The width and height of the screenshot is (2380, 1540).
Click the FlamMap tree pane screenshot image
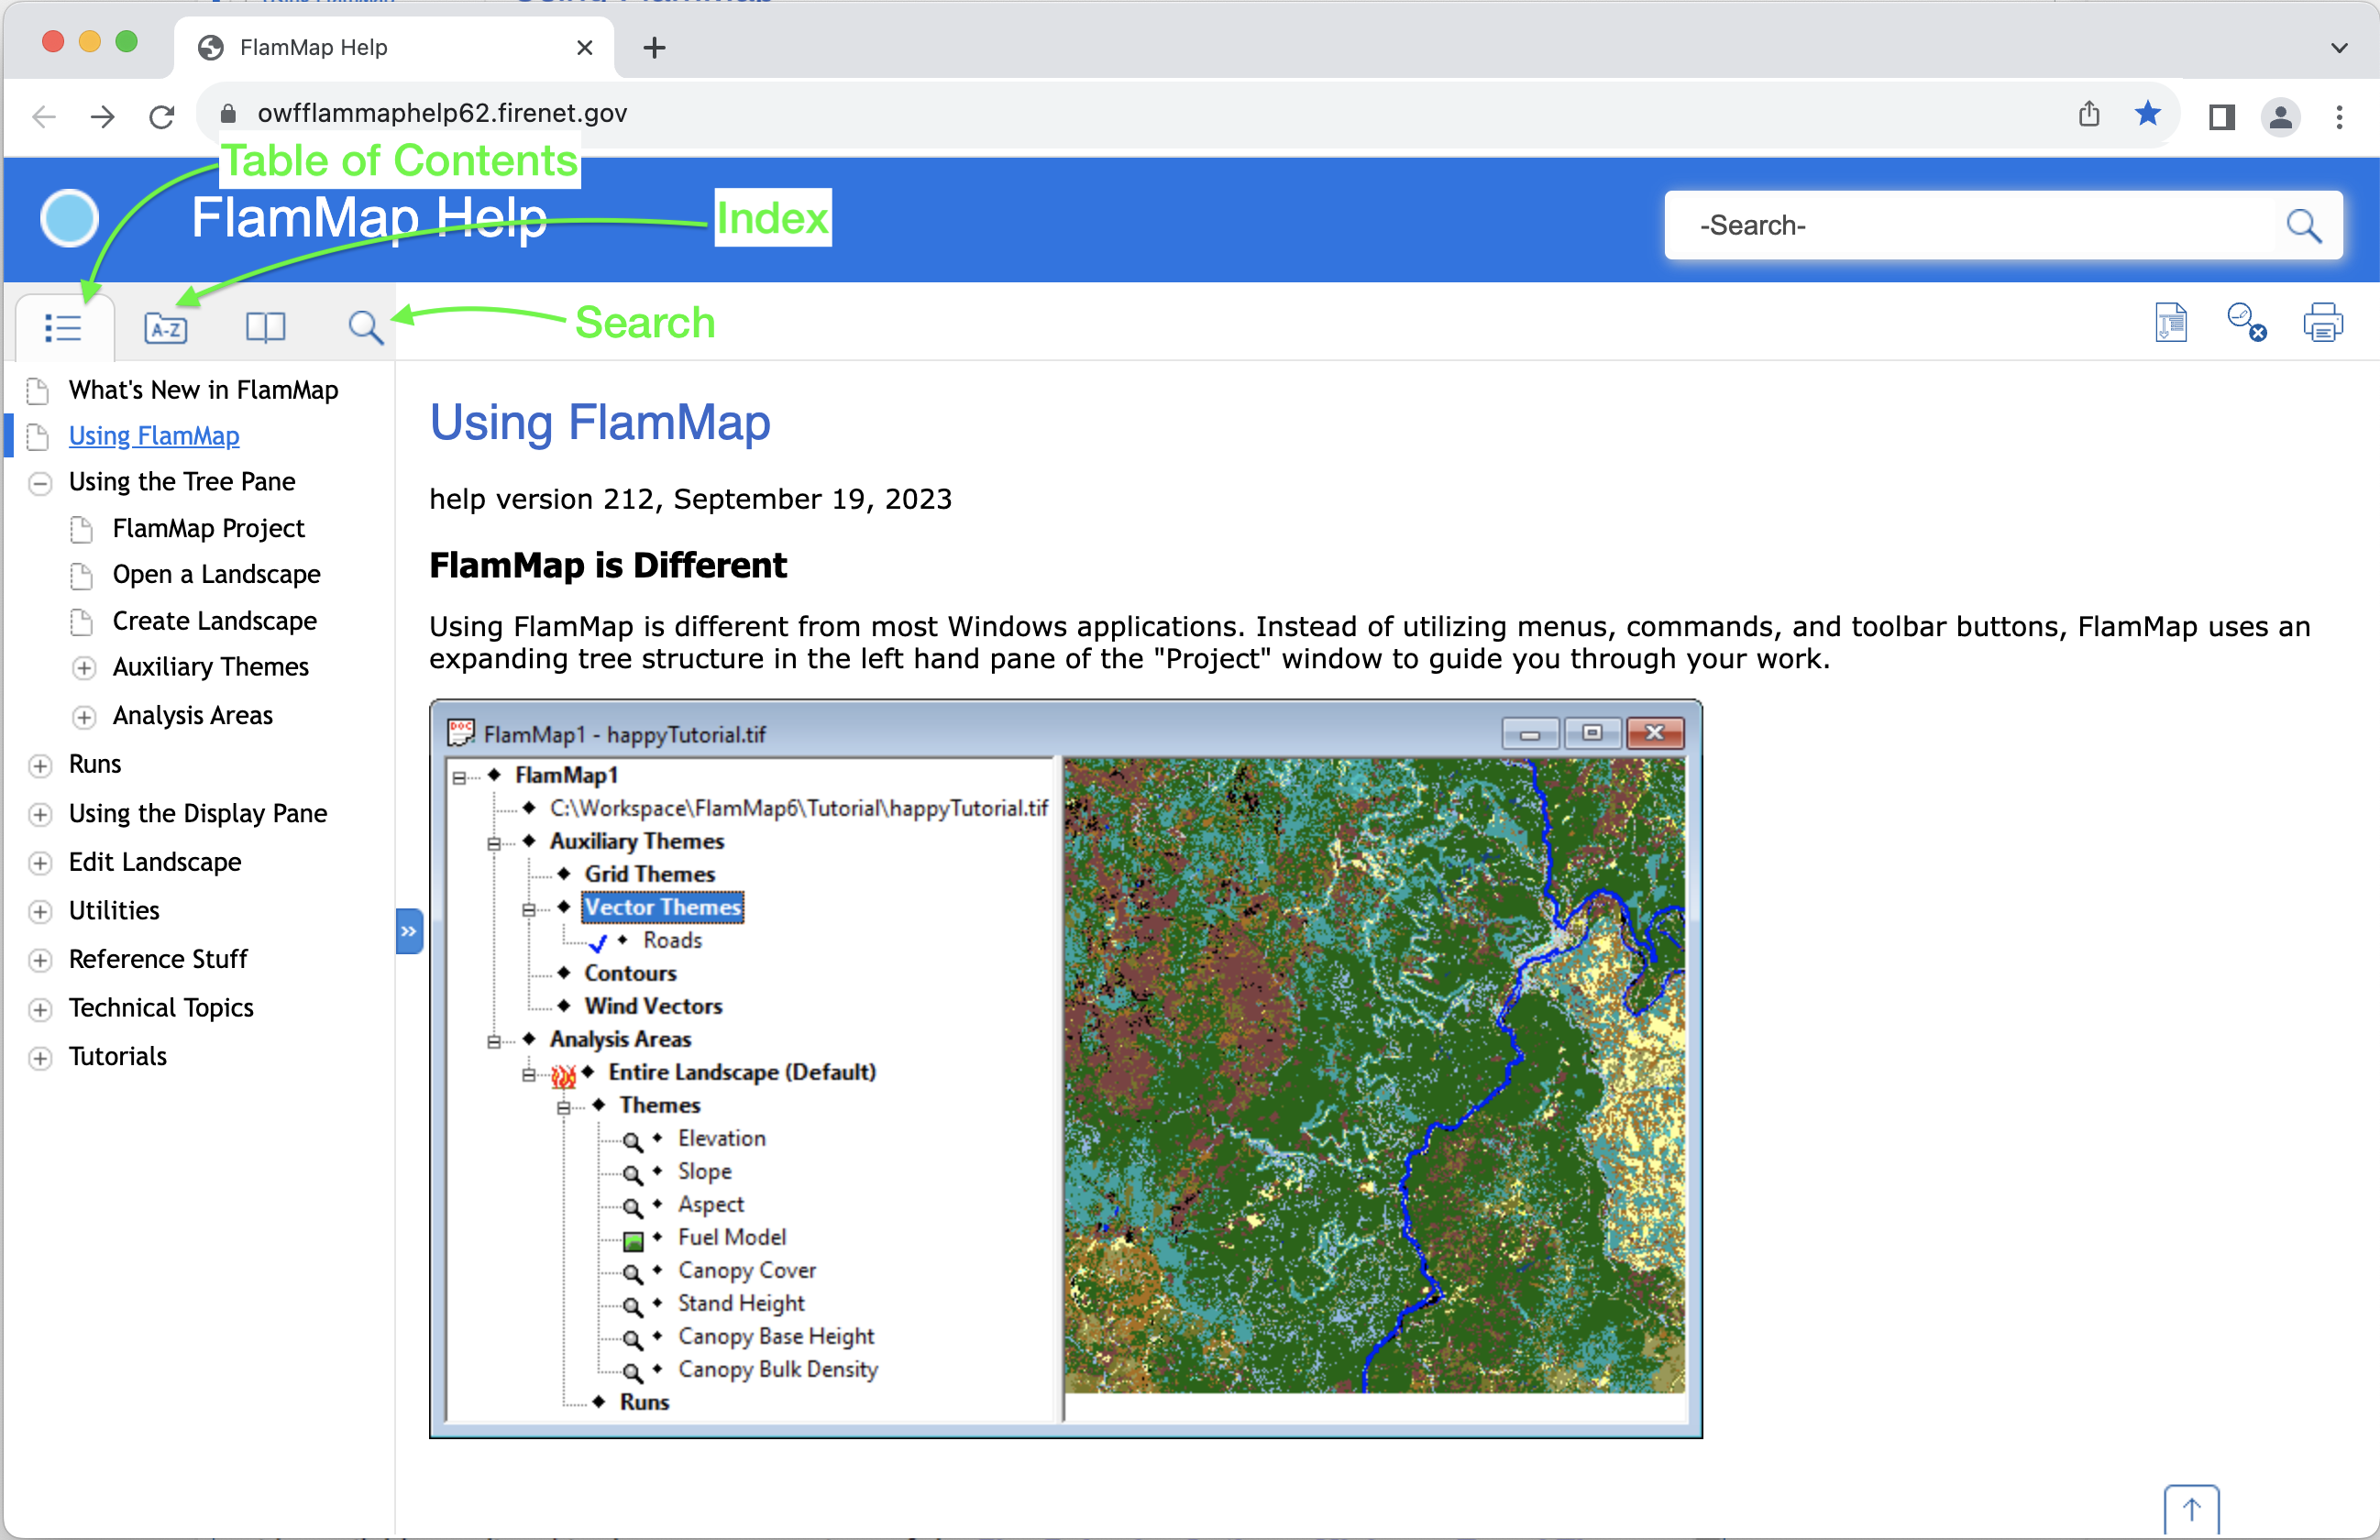[1066, 1069]
